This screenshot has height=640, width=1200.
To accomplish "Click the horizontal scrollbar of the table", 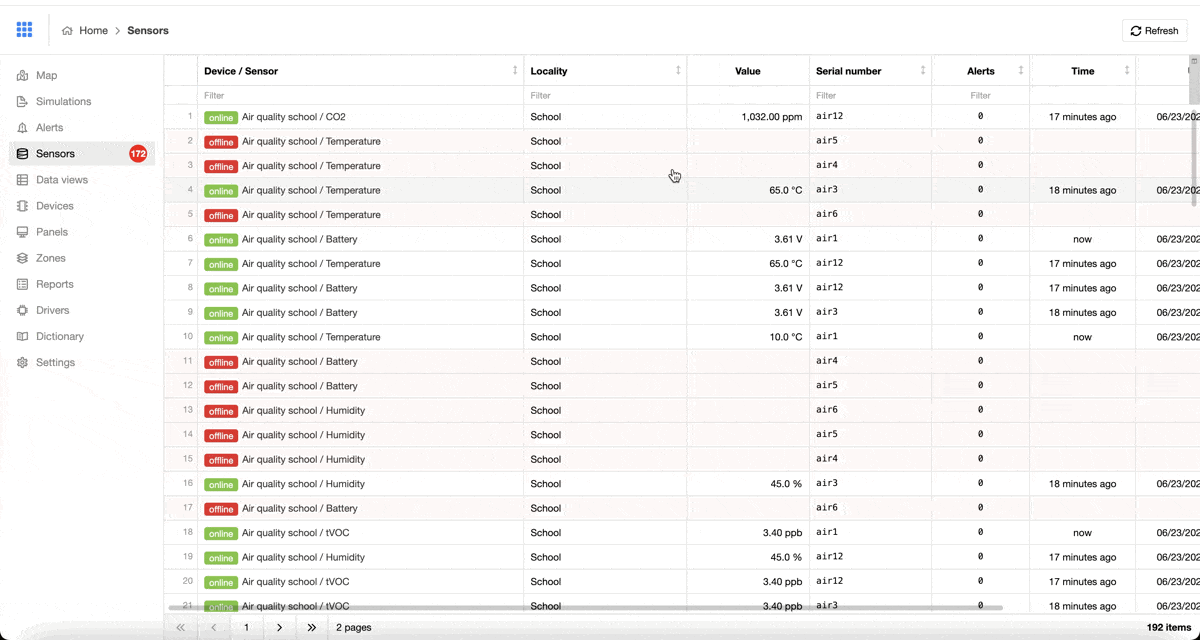I will pos(585,607).
